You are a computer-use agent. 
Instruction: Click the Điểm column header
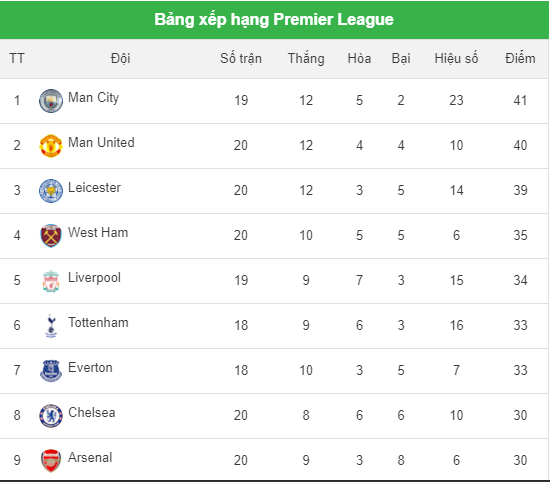pos(520,58)
